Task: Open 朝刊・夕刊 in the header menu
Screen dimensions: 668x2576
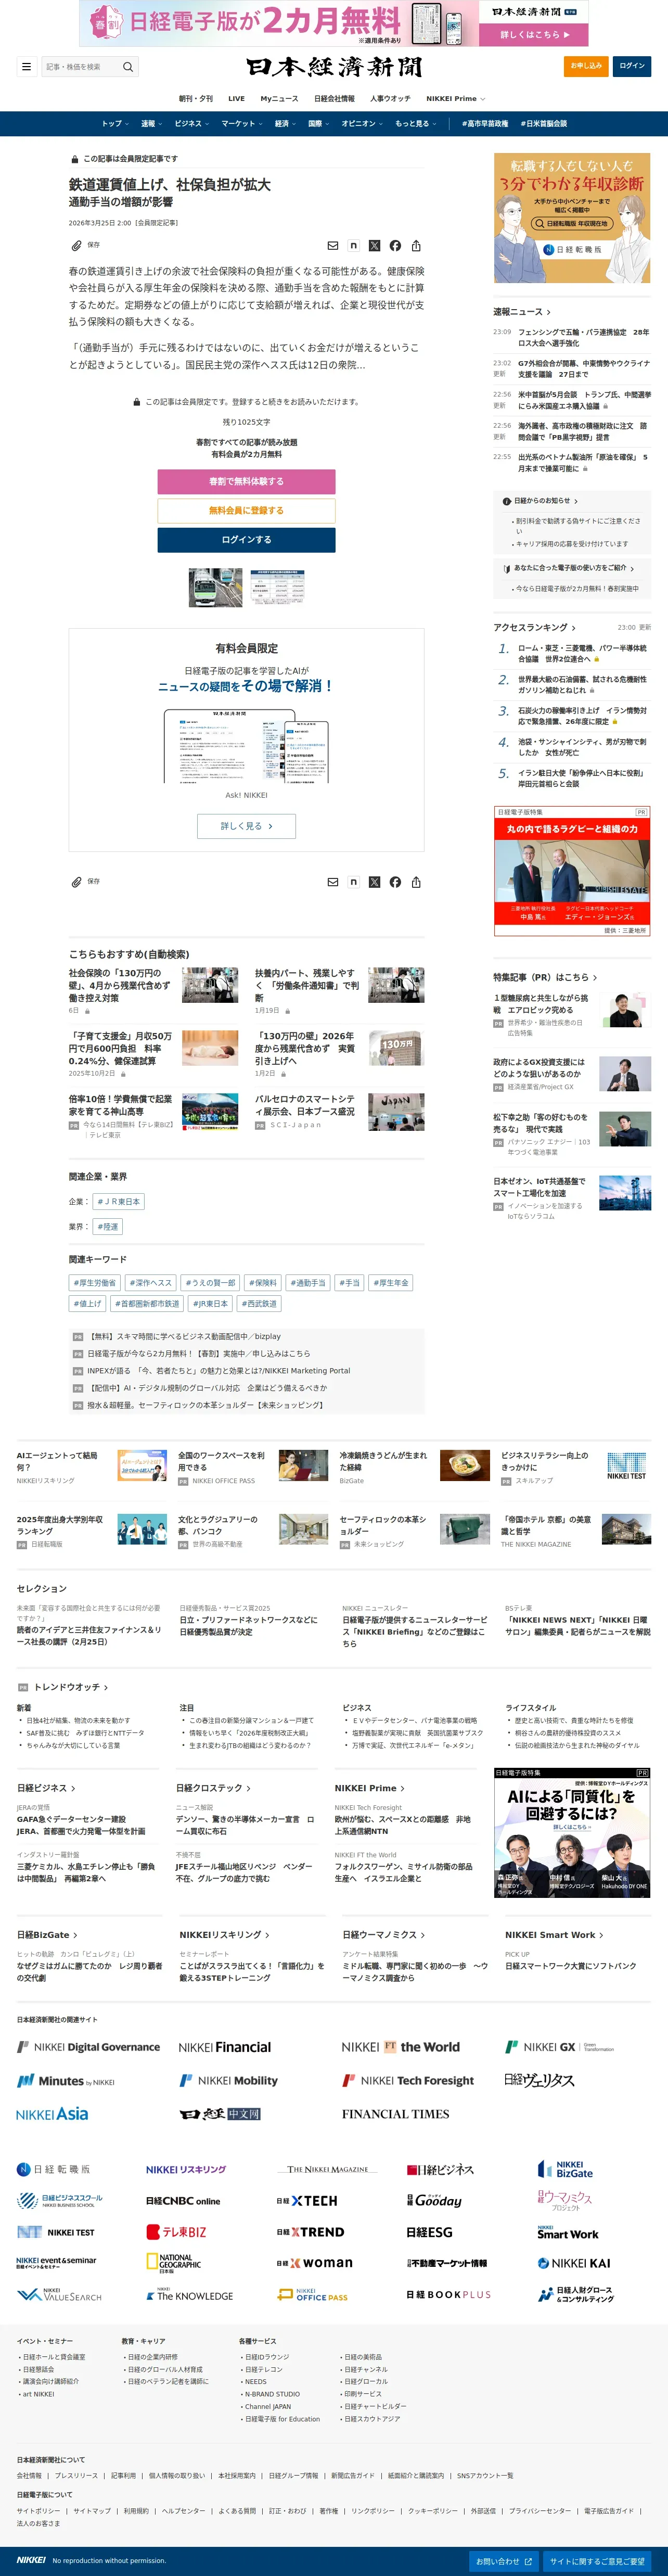Action: [x=196, y=99]
